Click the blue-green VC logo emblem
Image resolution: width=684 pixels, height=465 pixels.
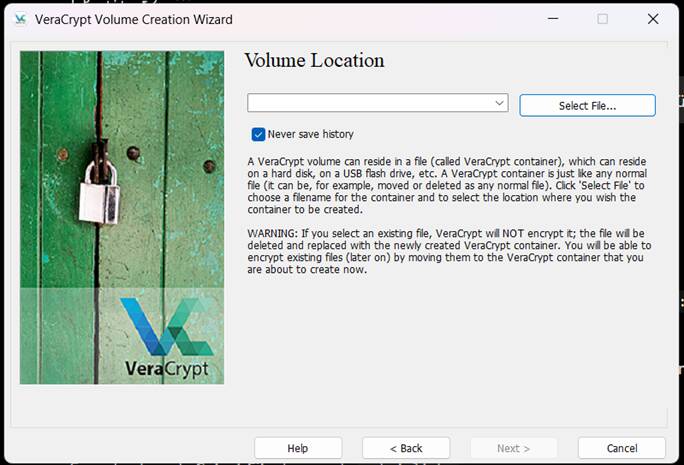167,326
